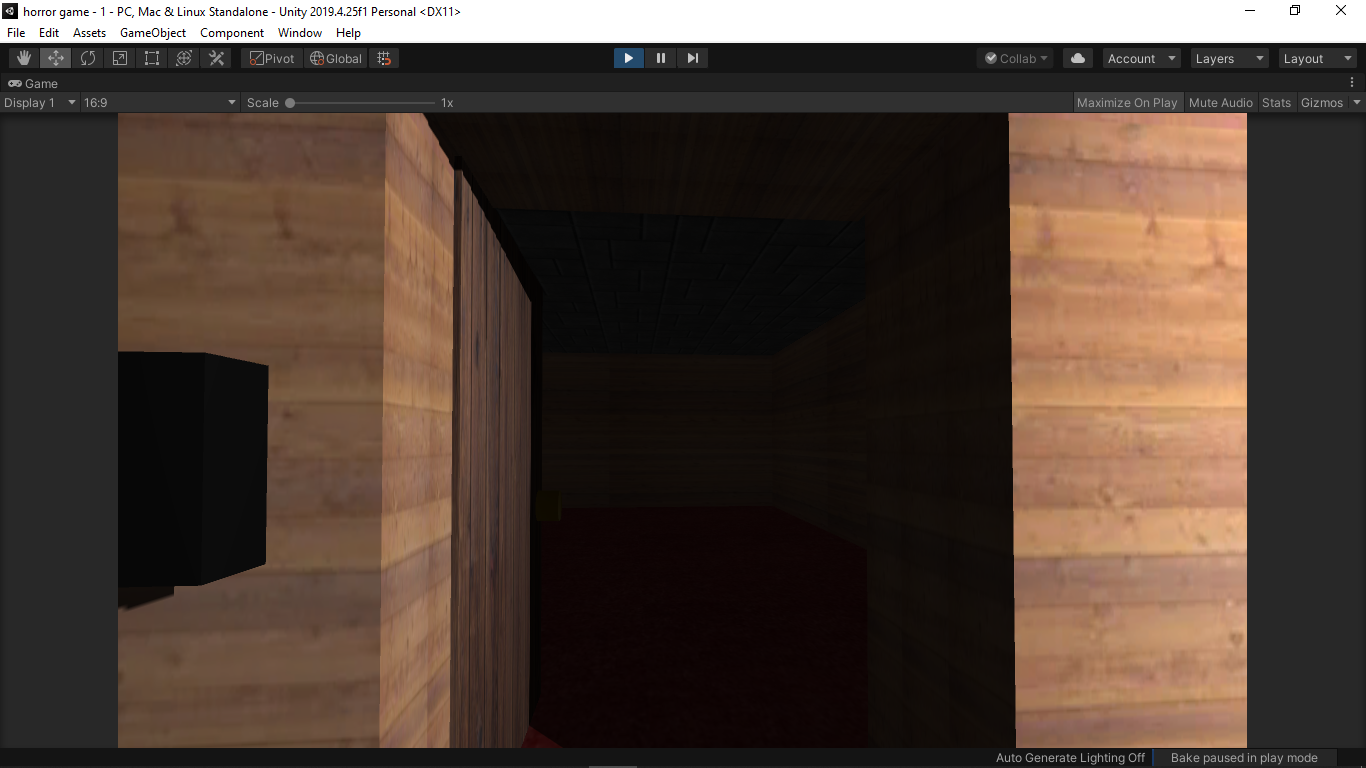
Task: Open the 16:9 aspect ratio dropdown
Action: [160, 102]
